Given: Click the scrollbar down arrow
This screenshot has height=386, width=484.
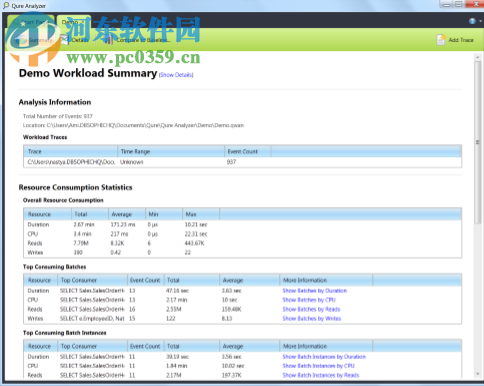Looking at the screenshot, I should [x=477, y=374].
